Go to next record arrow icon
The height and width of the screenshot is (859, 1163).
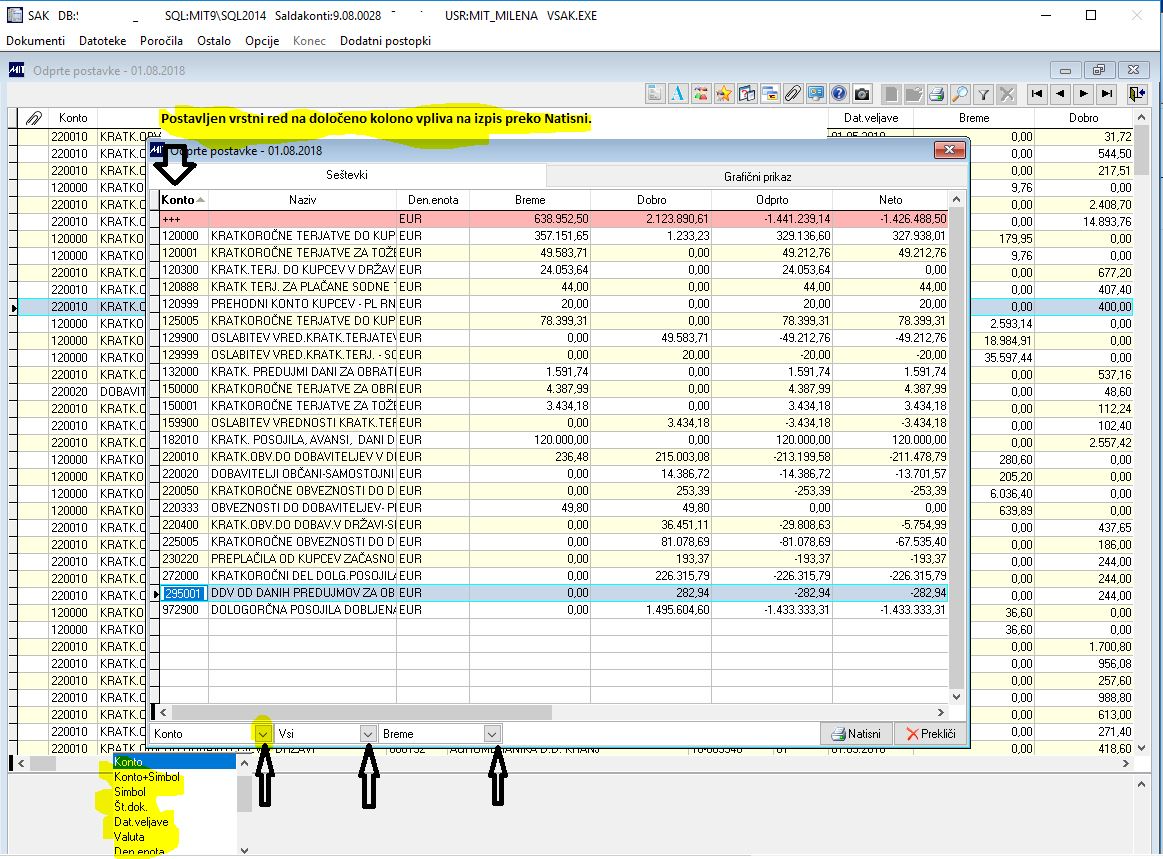click(x=1084, y=93)
